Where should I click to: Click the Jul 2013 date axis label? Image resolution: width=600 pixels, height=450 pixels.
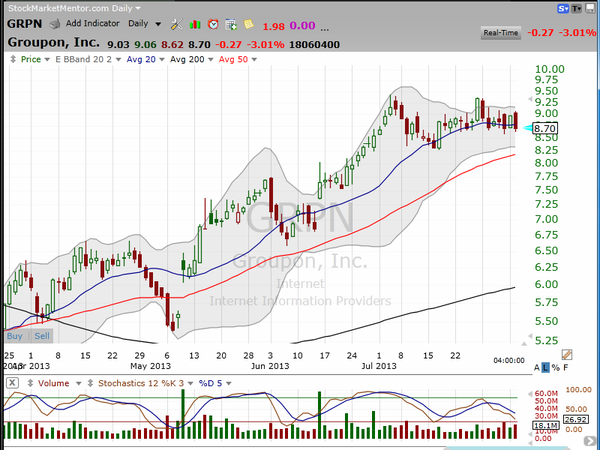(x=379, y=366)
